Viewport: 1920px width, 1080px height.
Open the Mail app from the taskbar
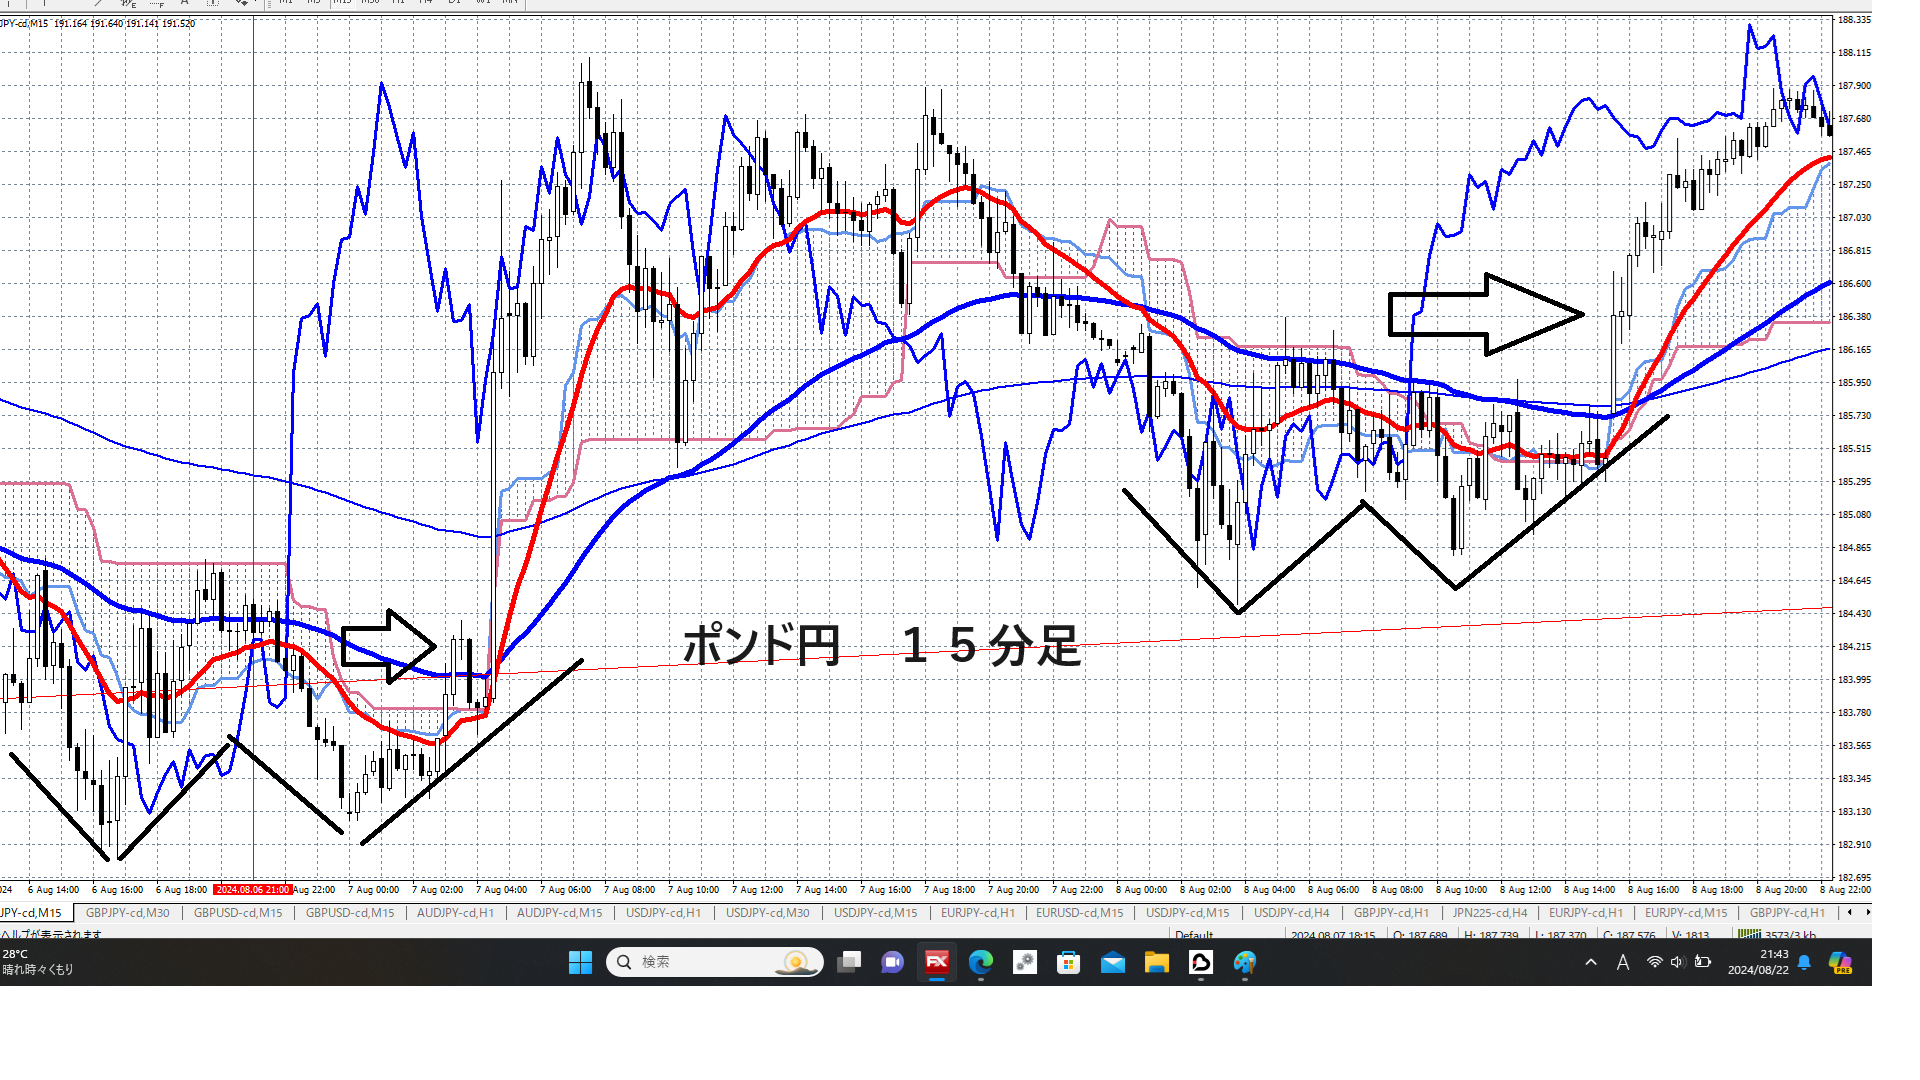(x=1113, y=962)
